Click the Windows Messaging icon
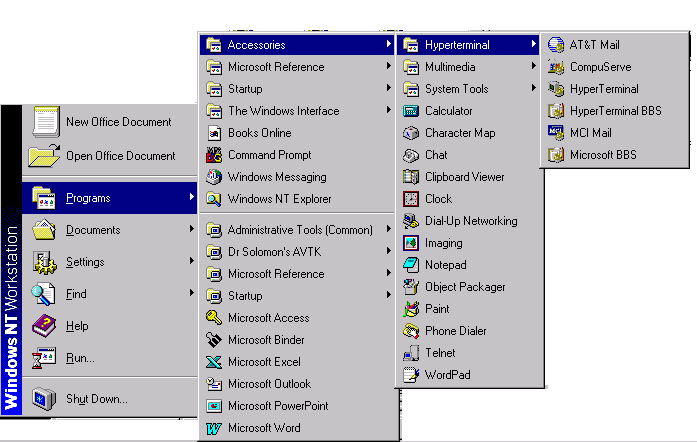The image size is (697, 442). pos(214,177)
